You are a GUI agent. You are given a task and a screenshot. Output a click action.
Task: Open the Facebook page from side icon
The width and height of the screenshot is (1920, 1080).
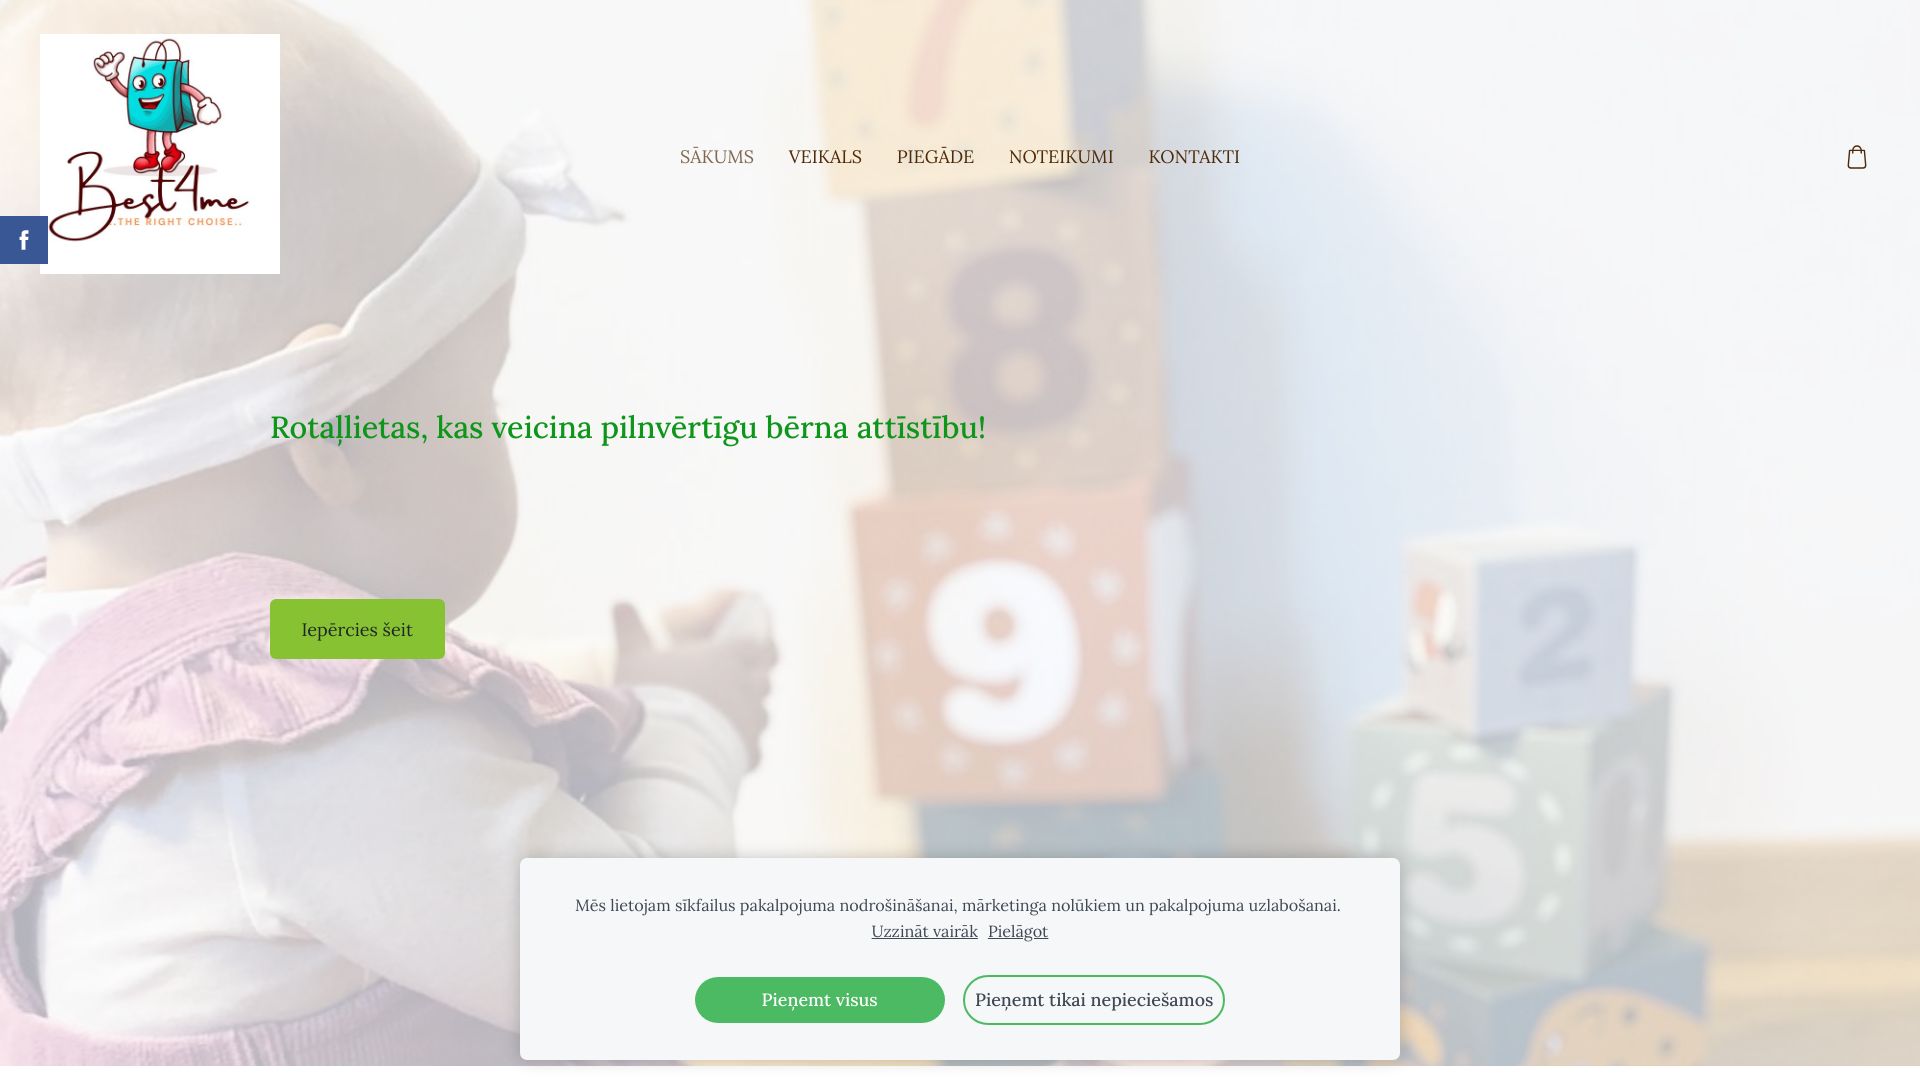coord(24,240)
